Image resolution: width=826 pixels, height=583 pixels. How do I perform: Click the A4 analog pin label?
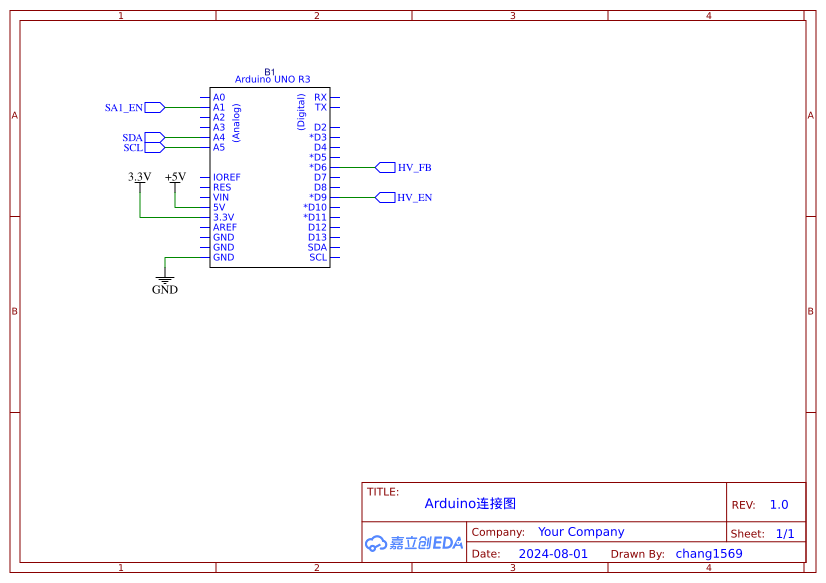219,137
